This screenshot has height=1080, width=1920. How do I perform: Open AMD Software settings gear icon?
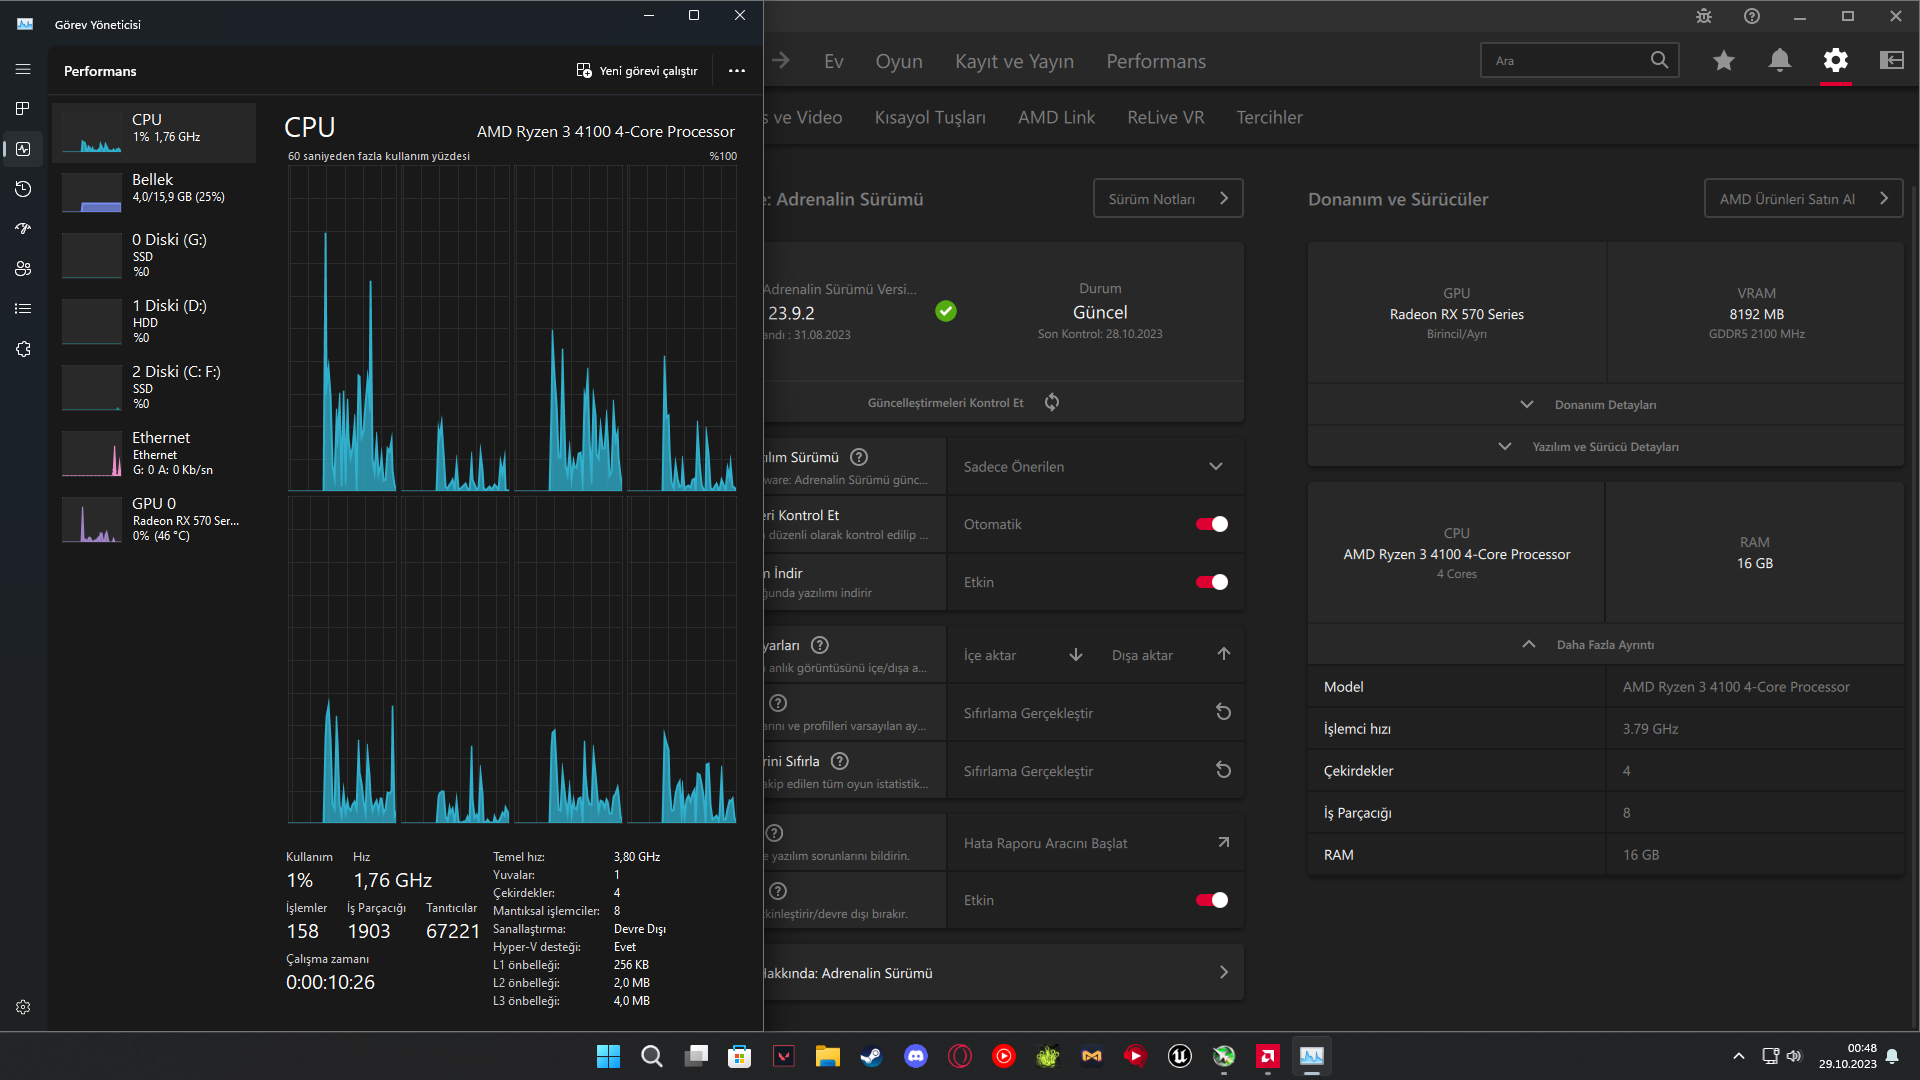point(1835,61)
